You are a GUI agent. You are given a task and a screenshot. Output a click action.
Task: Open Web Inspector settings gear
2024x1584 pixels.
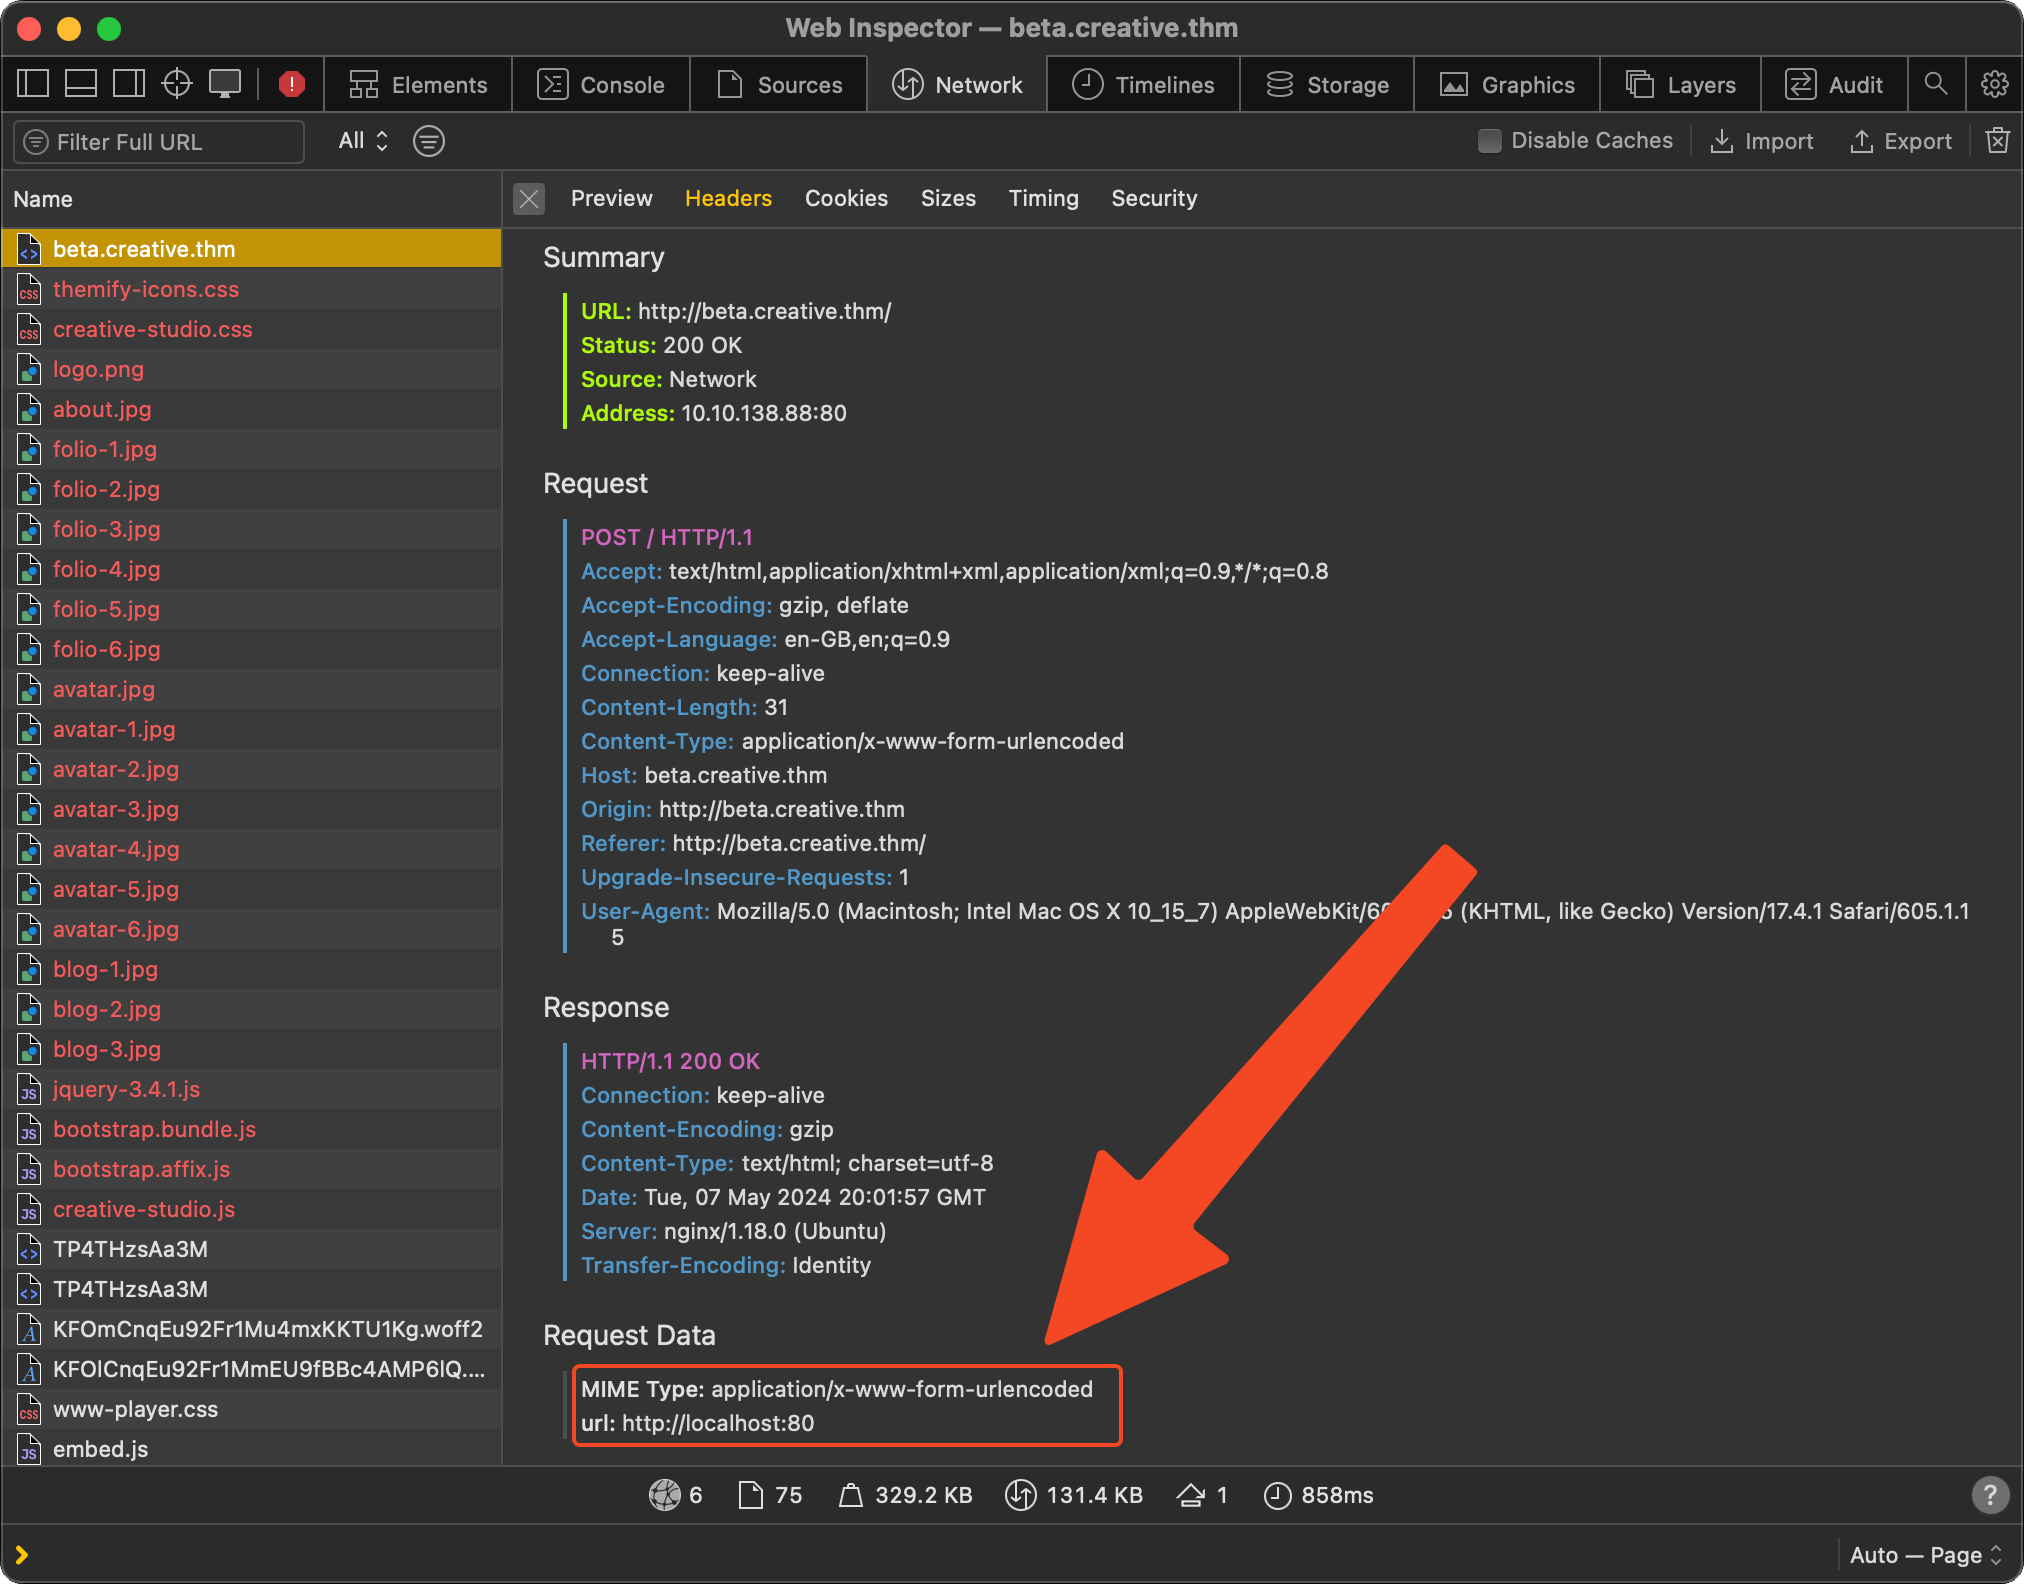point(1995,84)
